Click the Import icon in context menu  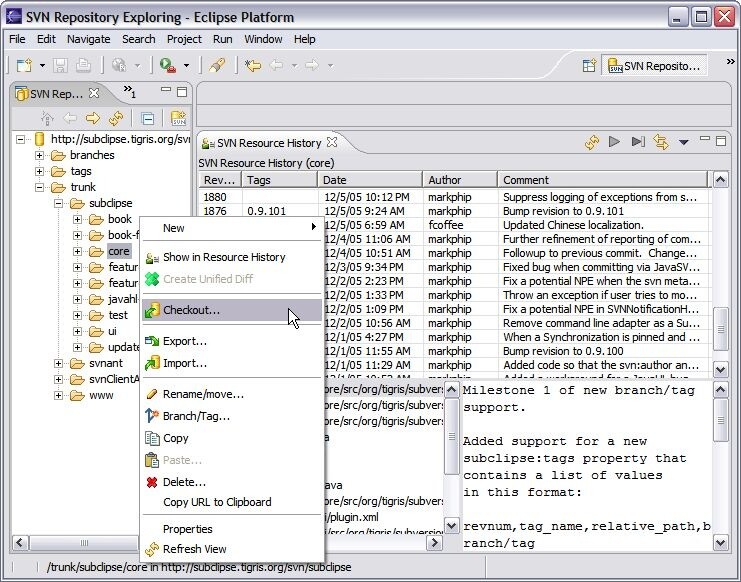152,363
